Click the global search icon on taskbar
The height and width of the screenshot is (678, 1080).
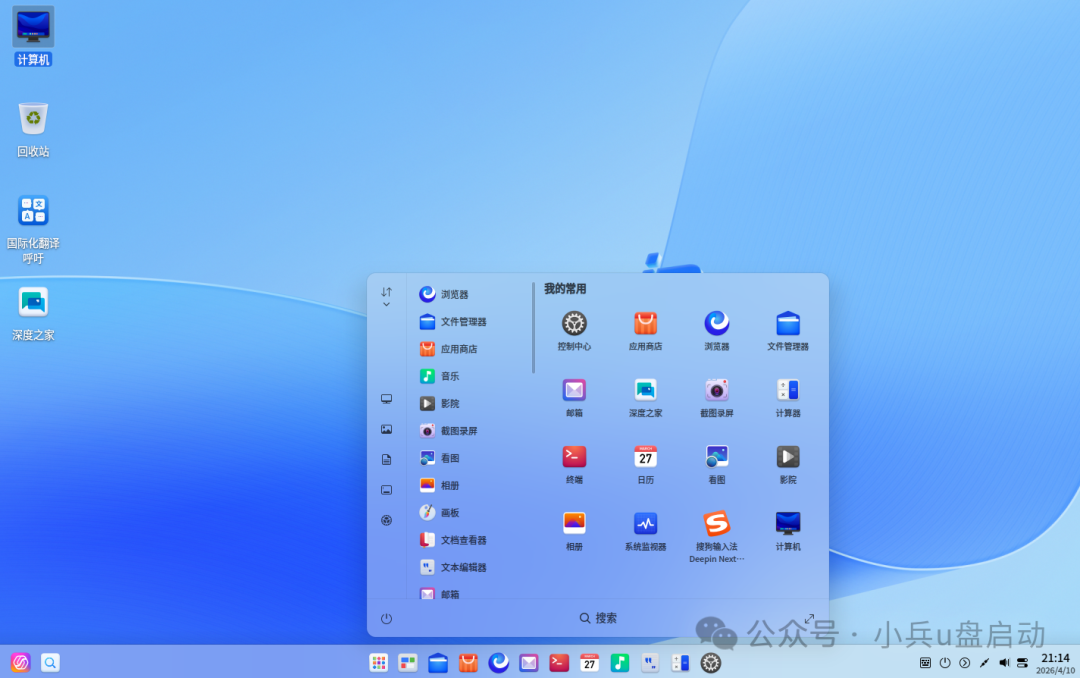coord(50,663)
